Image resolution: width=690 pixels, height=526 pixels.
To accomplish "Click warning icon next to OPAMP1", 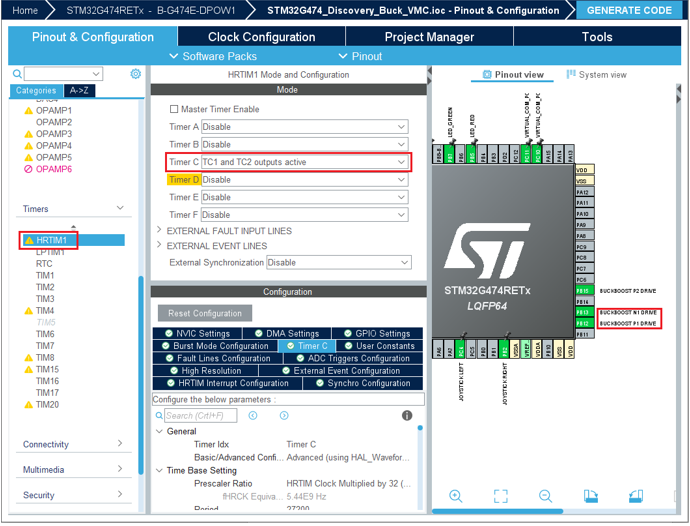I will (x=29, y=110).
